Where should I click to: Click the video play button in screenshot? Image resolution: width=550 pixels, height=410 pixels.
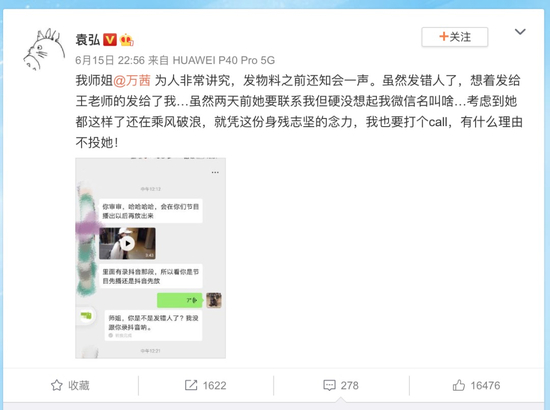(x=128, y=243)
